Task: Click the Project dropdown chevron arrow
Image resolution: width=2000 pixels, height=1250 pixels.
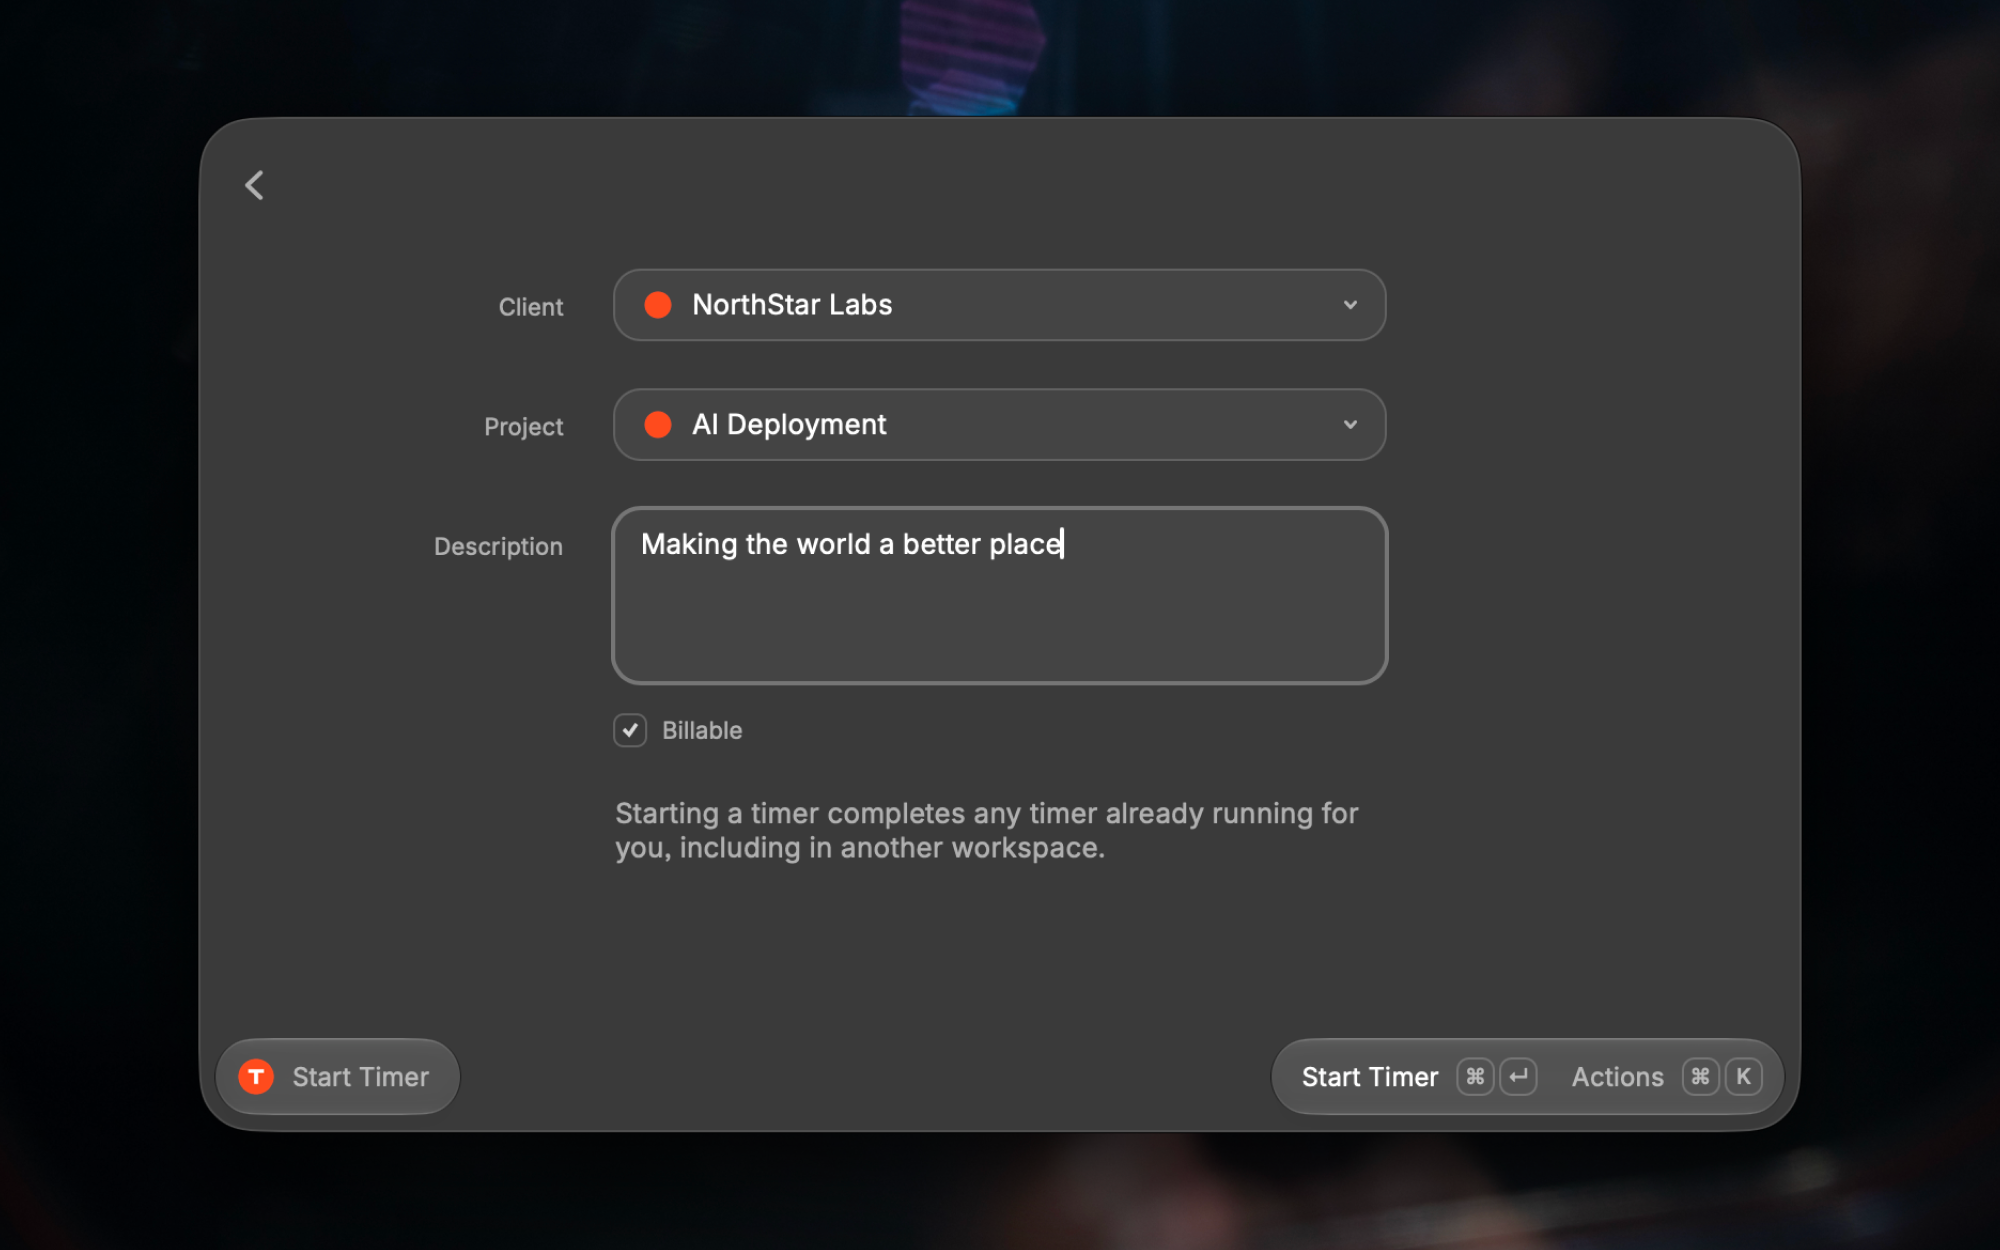Action: (x=1350, y=425)
